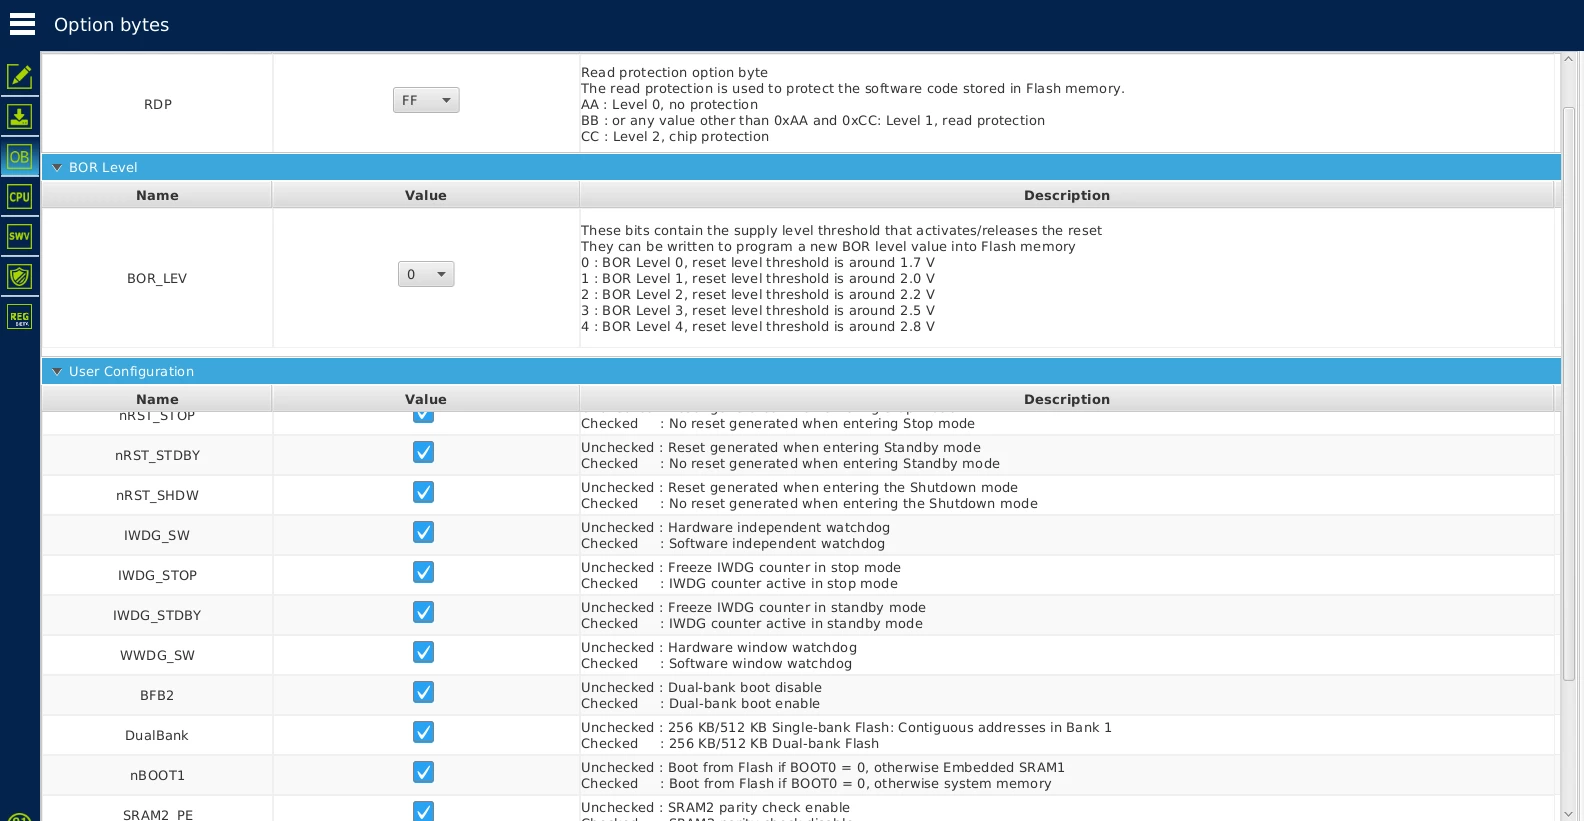
Task: Open the shield security icon
Action: [19, 277]
